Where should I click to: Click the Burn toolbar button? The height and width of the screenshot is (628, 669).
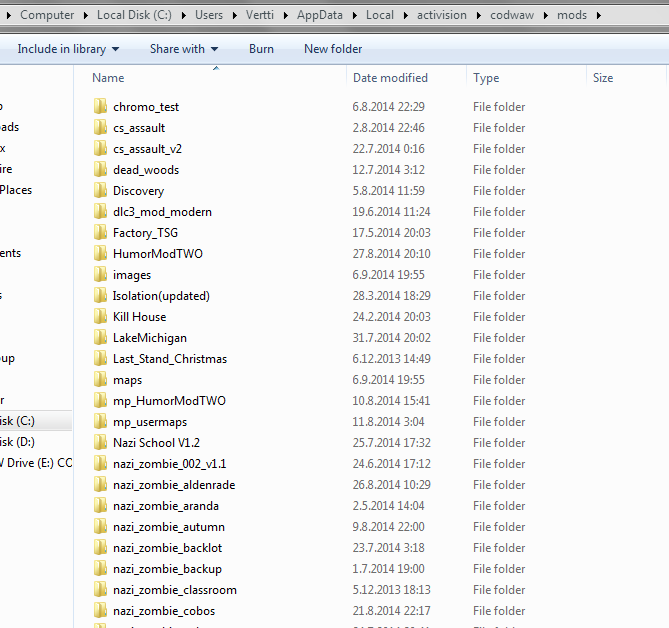point(261,49)
